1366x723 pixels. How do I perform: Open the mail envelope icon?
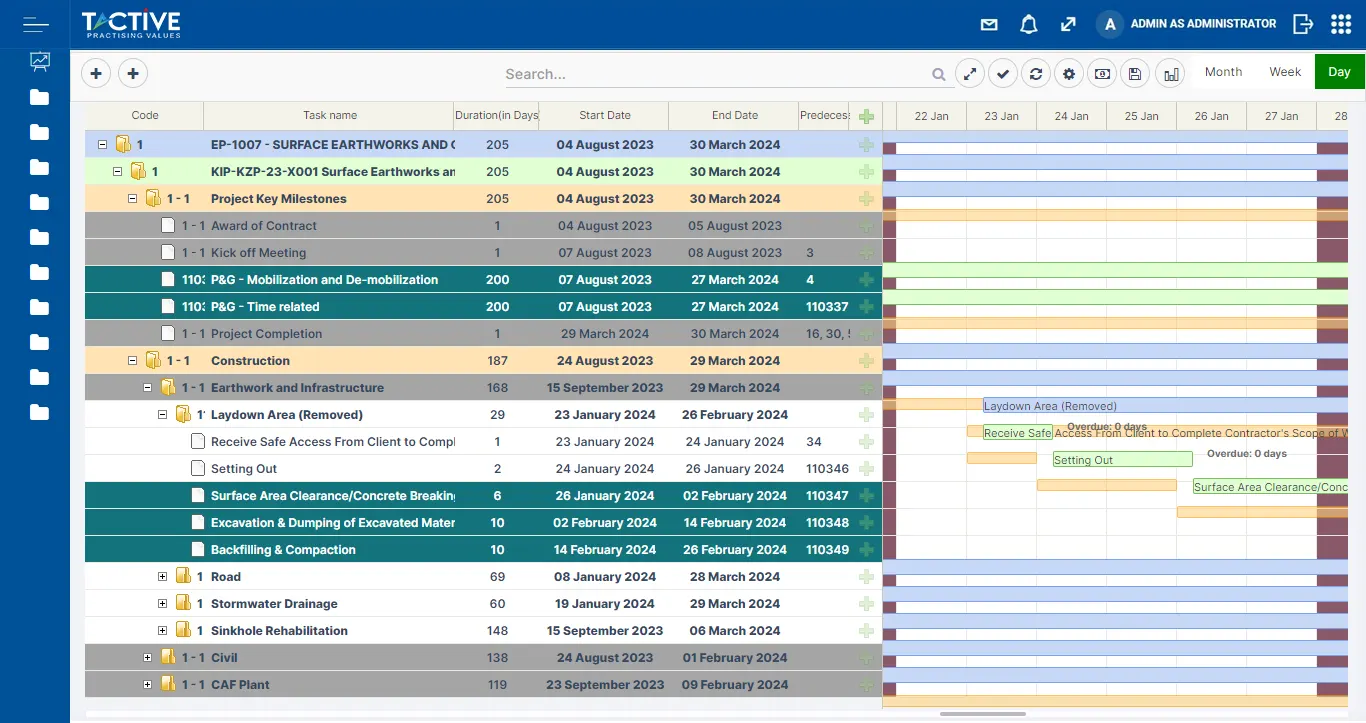[989, 24]
